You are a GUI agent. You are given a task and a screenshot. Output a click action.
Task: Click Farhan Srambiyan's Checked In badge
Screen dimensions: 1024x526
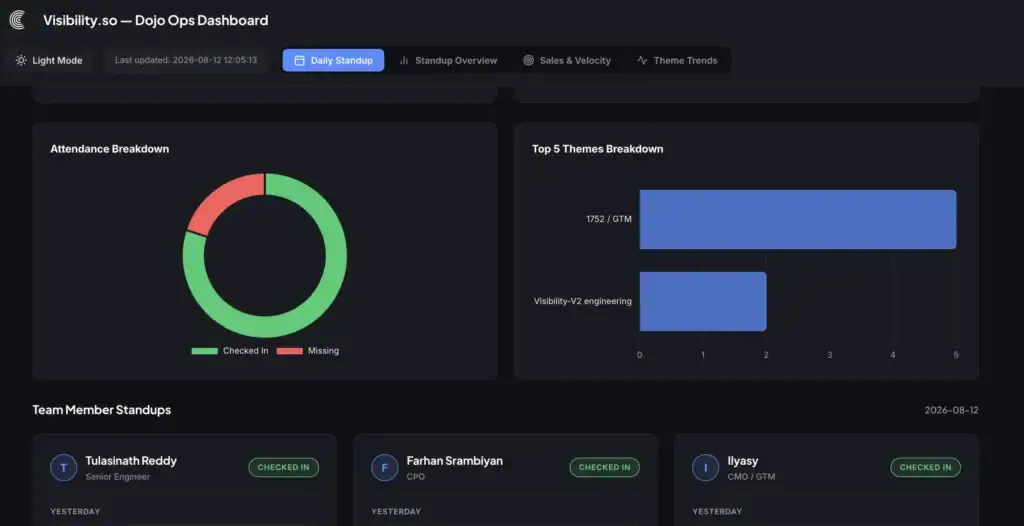point(605,467)
